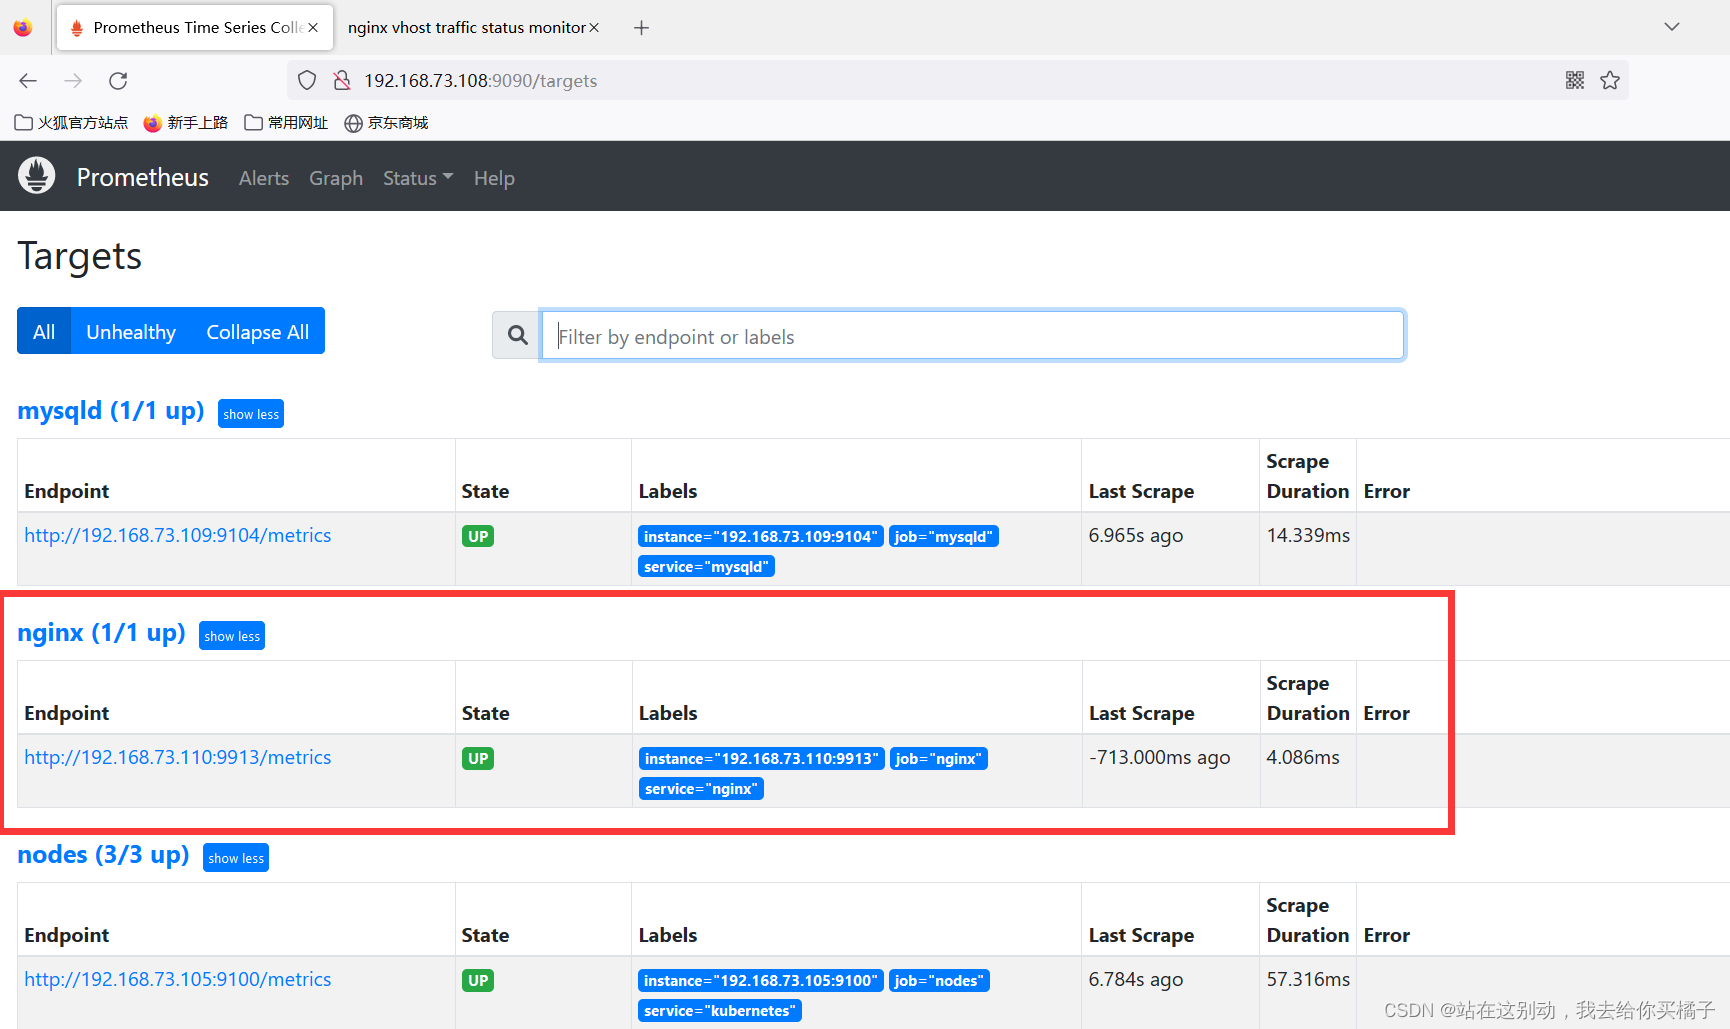Open the 新手上路 bookmark
Viewport: 1730px width, 1029px height.
pos(186,122)
